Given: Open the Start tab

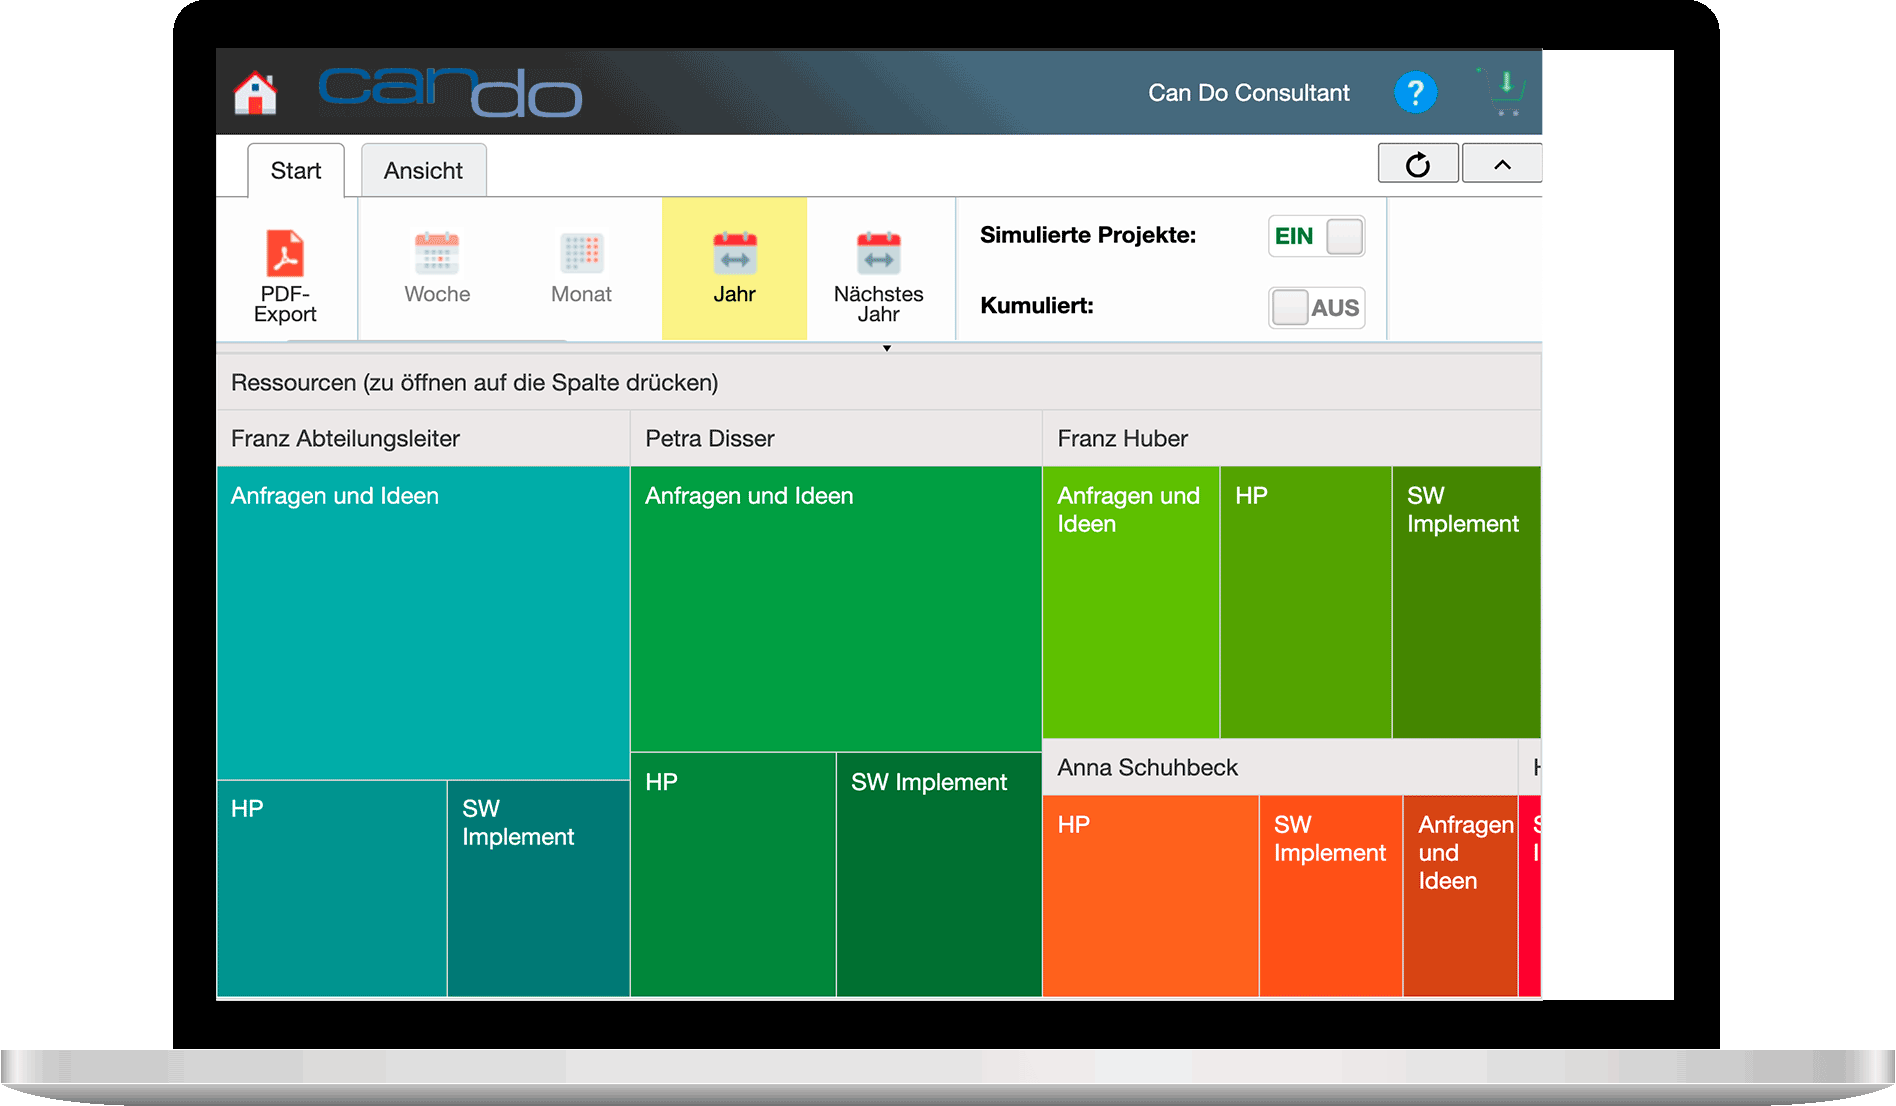Looking at the screenshot, I should click(x=296, y=171).
